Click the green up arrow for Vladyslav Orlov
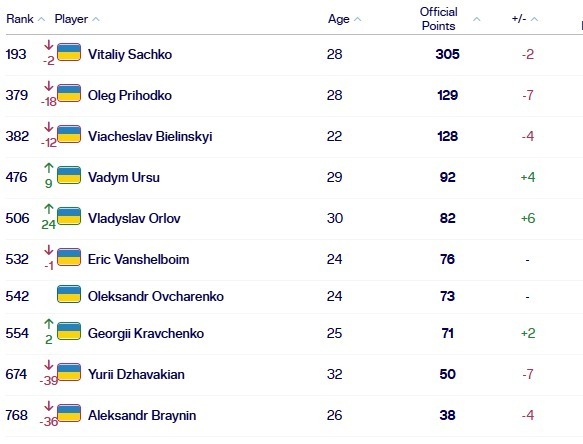This screenshot has width=583, height=444. [49, 208]
